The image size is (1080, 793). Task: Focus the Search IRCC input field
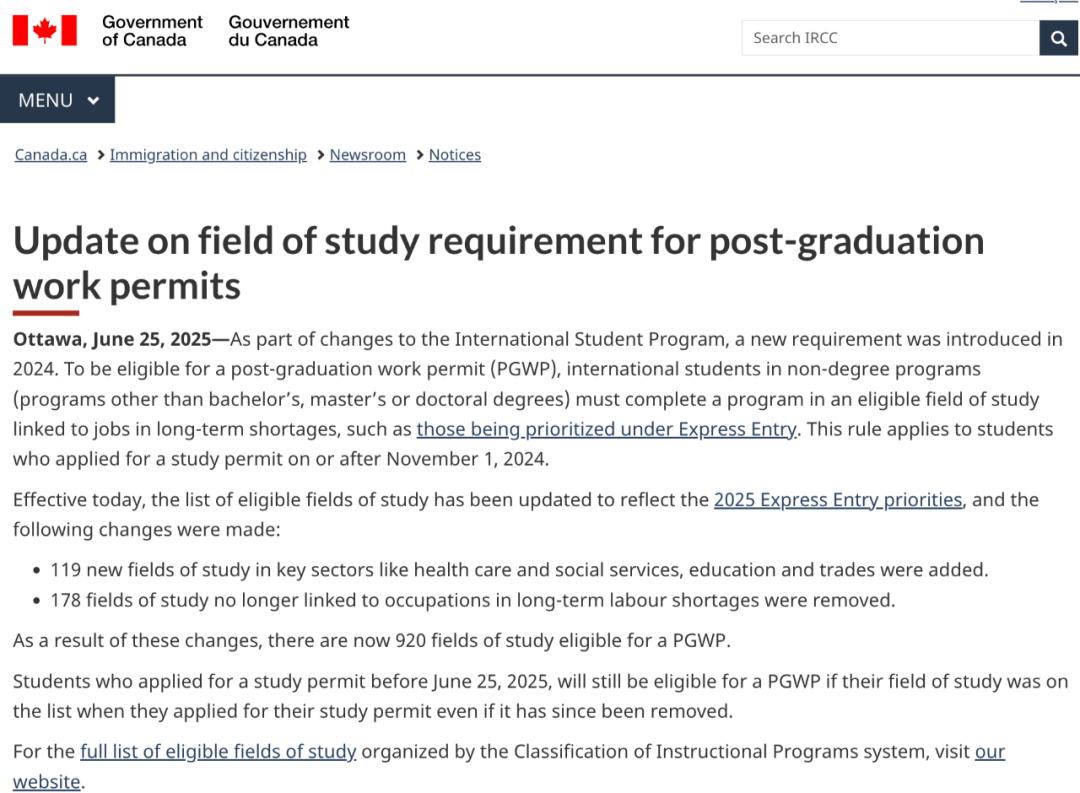891,38
